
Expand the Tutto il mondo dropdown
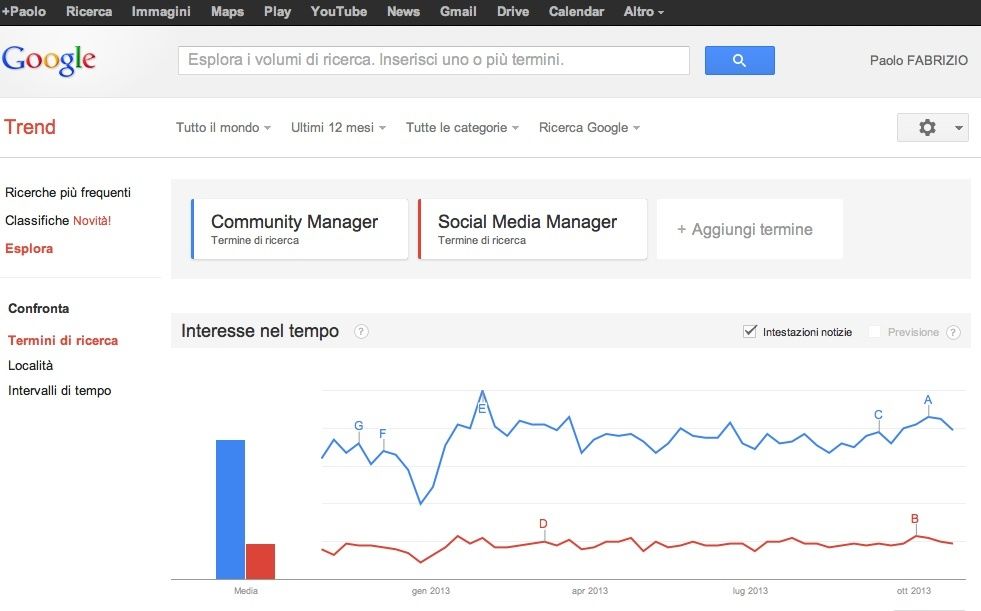[223, 128]
